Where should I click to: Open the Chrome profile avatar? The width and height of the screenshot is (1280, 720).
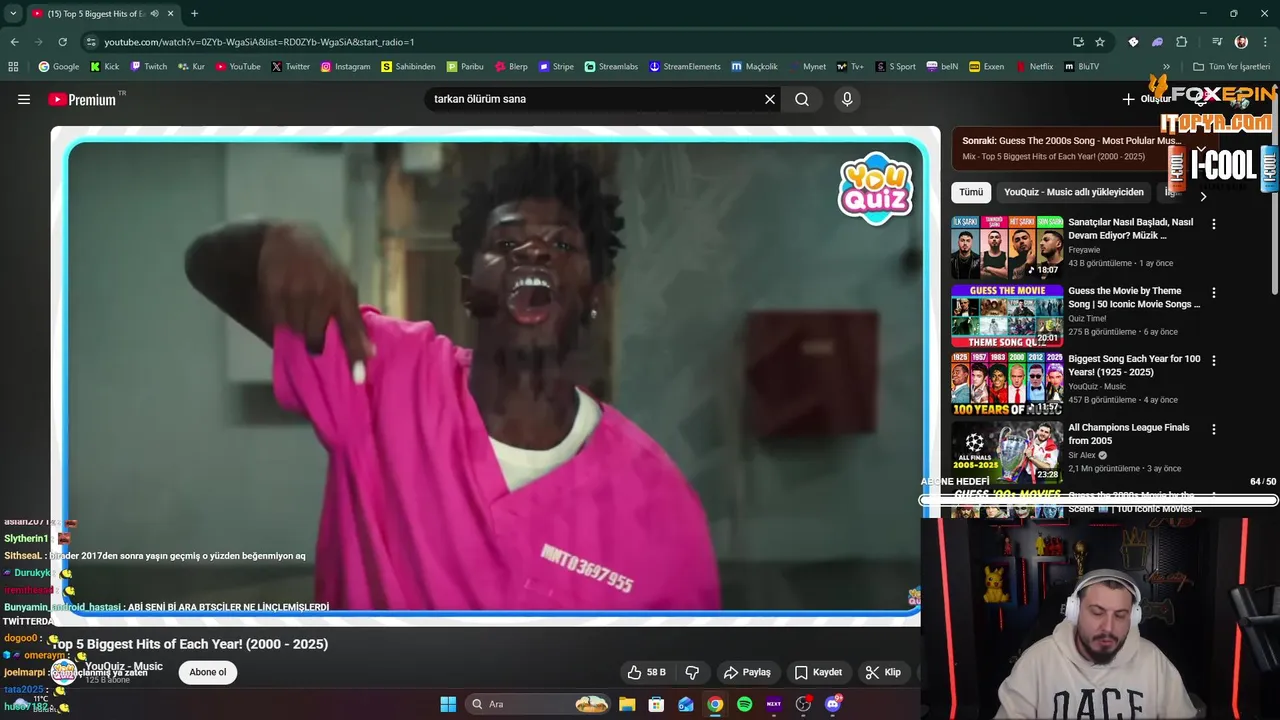coord(1241,42)
